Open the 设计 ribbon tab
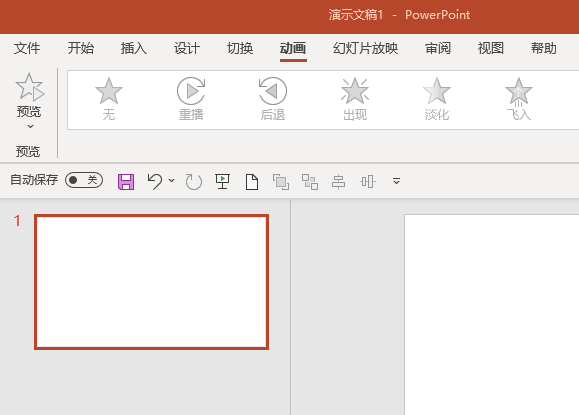This screenshot has height=415, width=579. [x=187, y=48]
